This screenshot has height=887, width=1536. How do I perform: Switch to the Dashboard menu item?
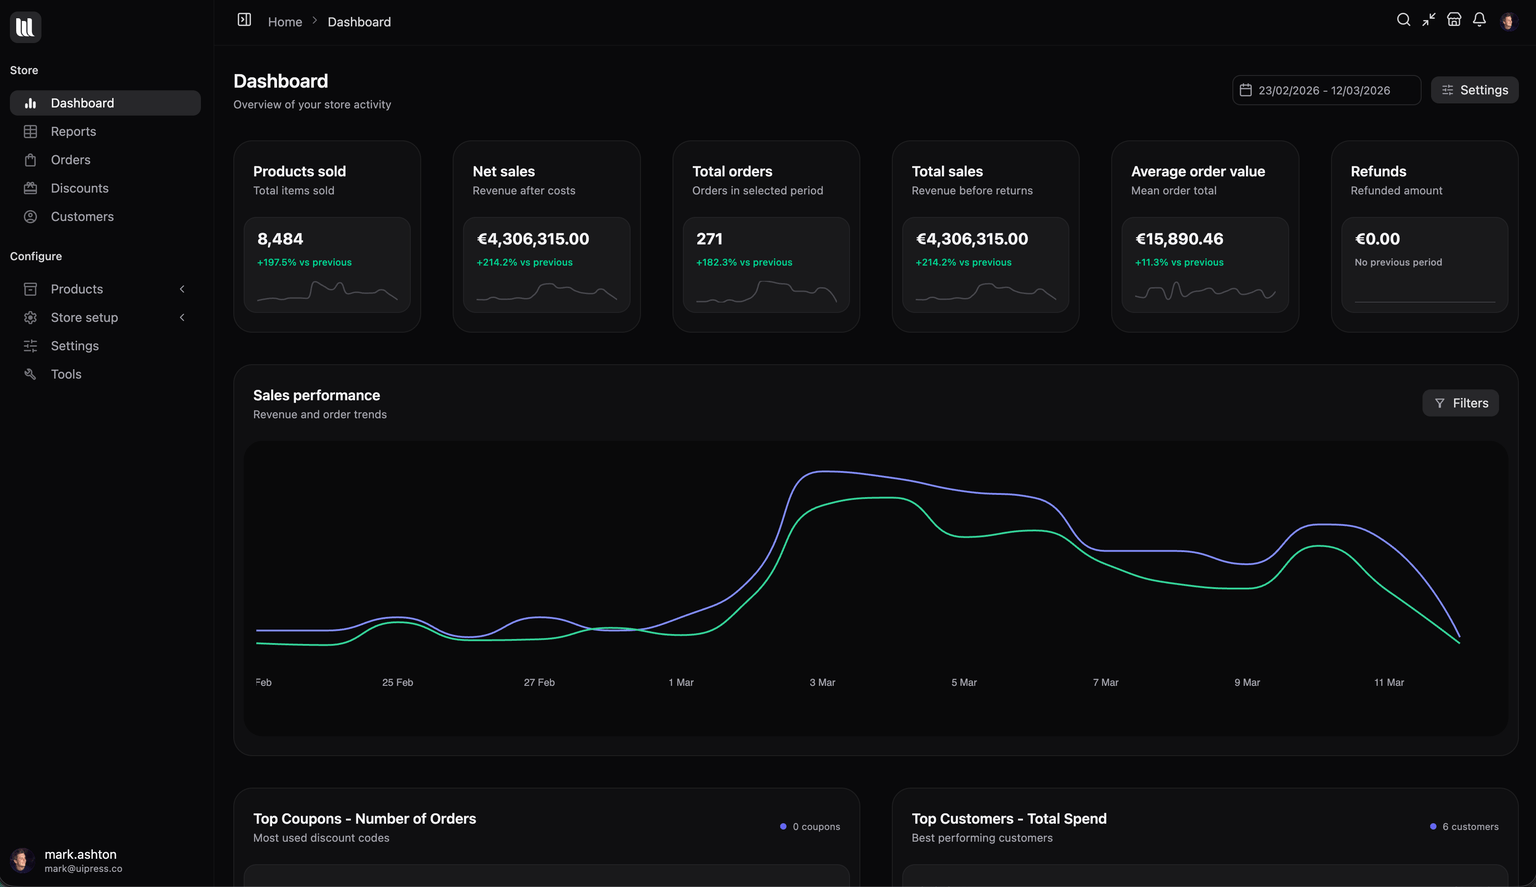coord(81,102)
